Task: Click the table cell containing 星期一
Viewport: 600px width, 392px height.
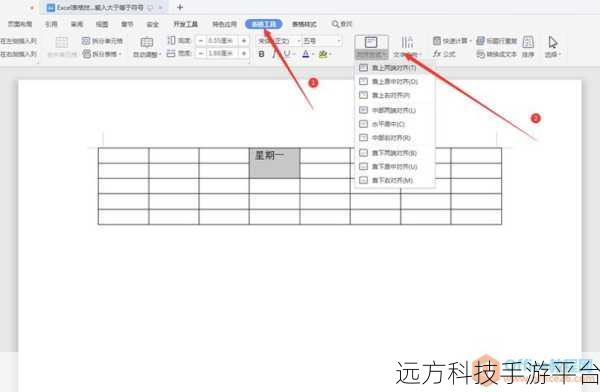Action: (x=274, y=163)
